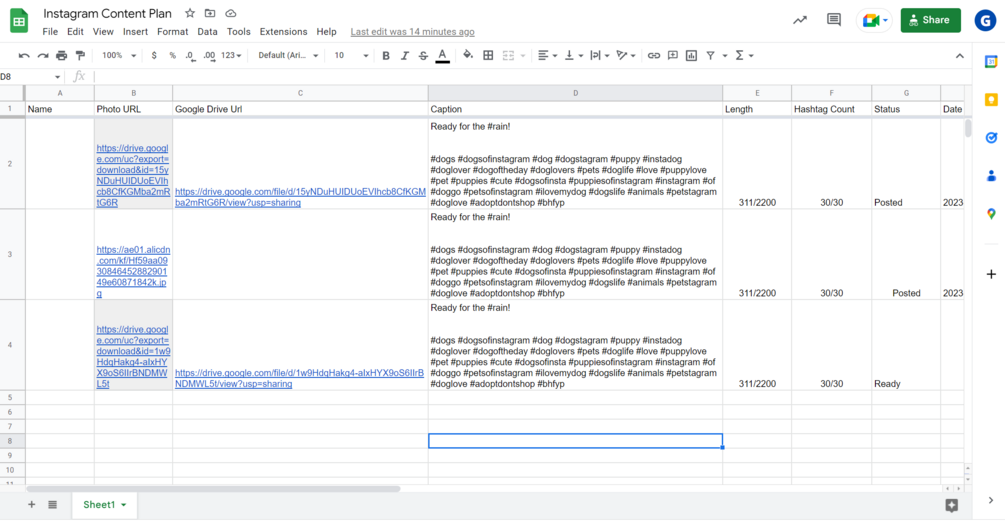Increase decimal places button
This screenshot has height=522, width=1005.
click(209, 56)
